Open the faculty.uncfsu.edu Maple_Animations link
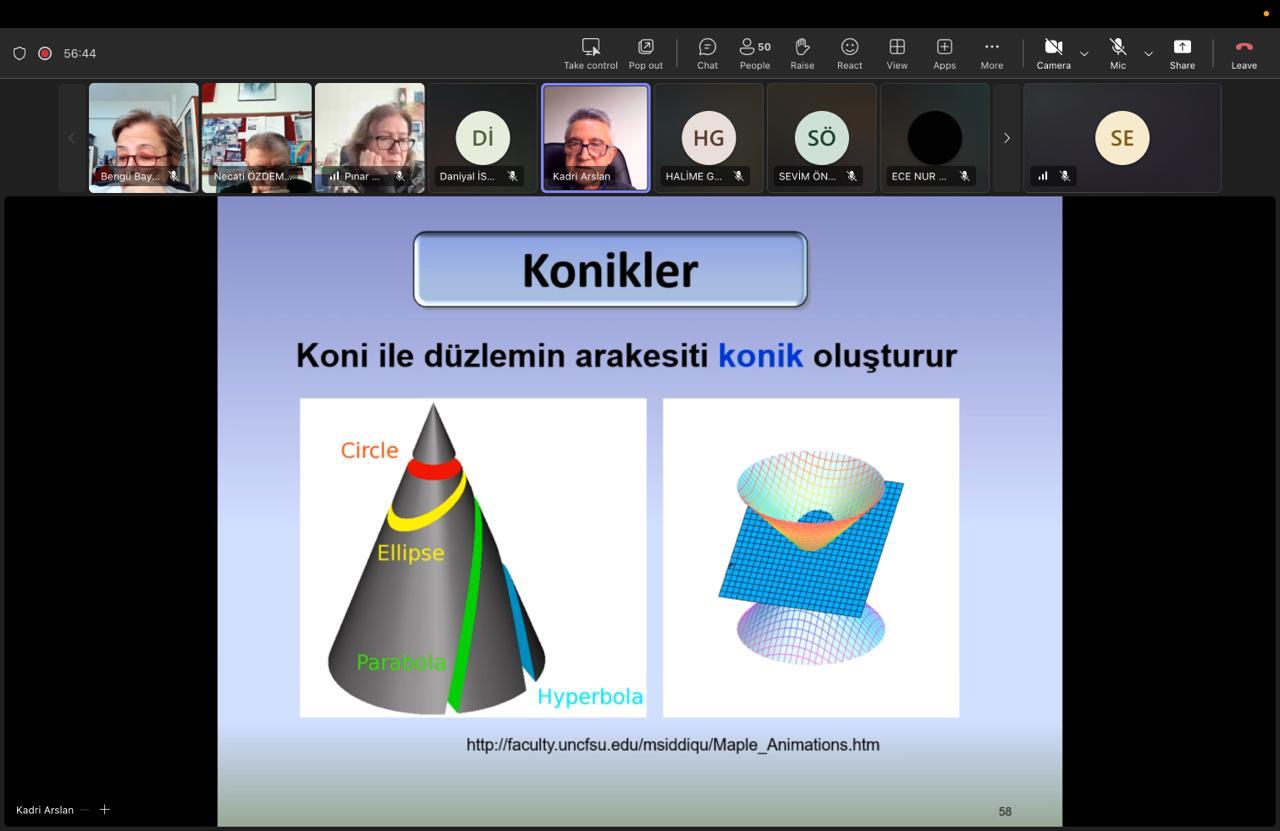Screen dimensions: 1280x831 pos(673,744)
